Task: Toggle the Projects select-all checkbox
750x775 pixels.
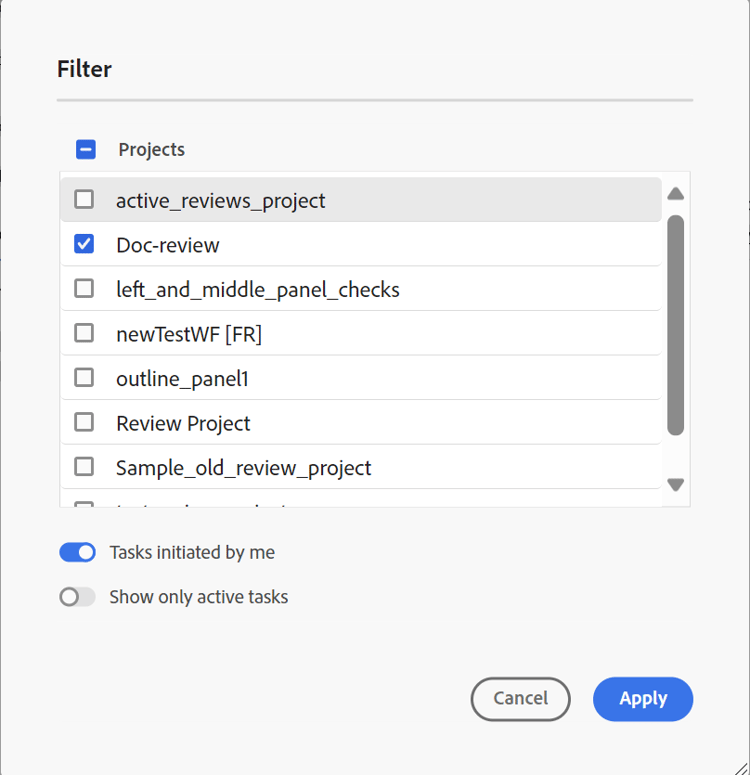Action: click(86, 150)
